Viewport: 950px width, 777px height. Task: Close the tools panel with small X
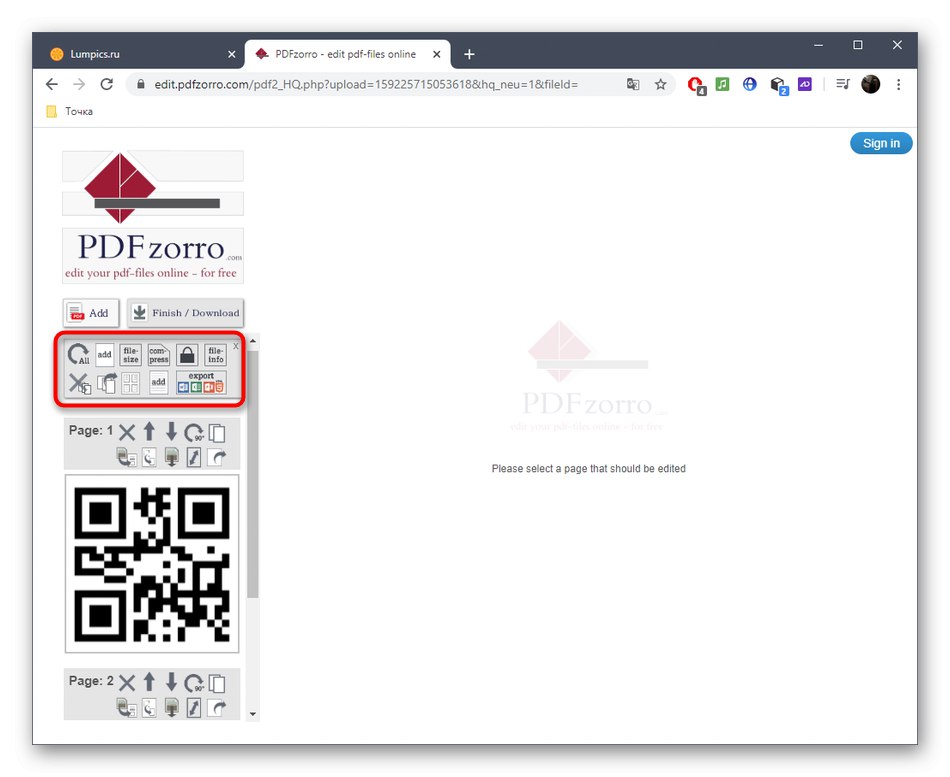[x=236, y=346]
